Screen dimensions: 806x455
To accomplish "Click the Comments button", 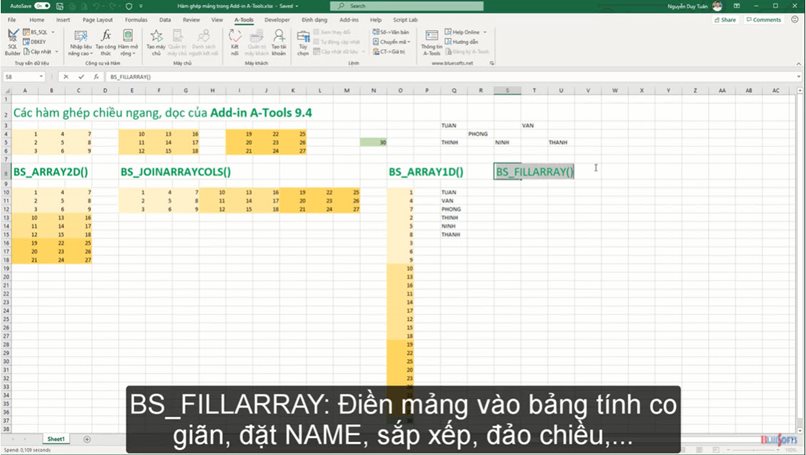I will pos(763,20).
